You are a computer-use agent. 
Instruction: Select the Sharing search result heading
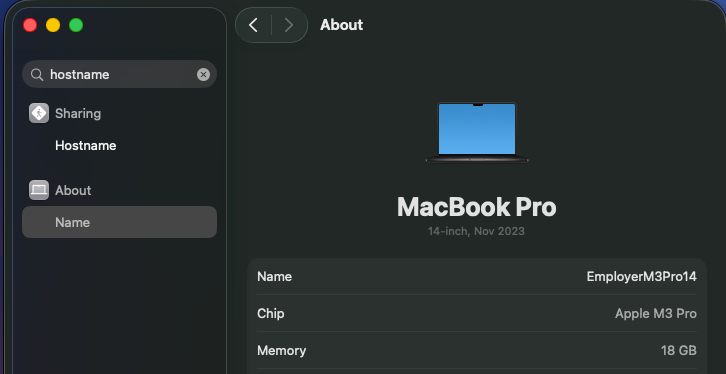[78, 113]
